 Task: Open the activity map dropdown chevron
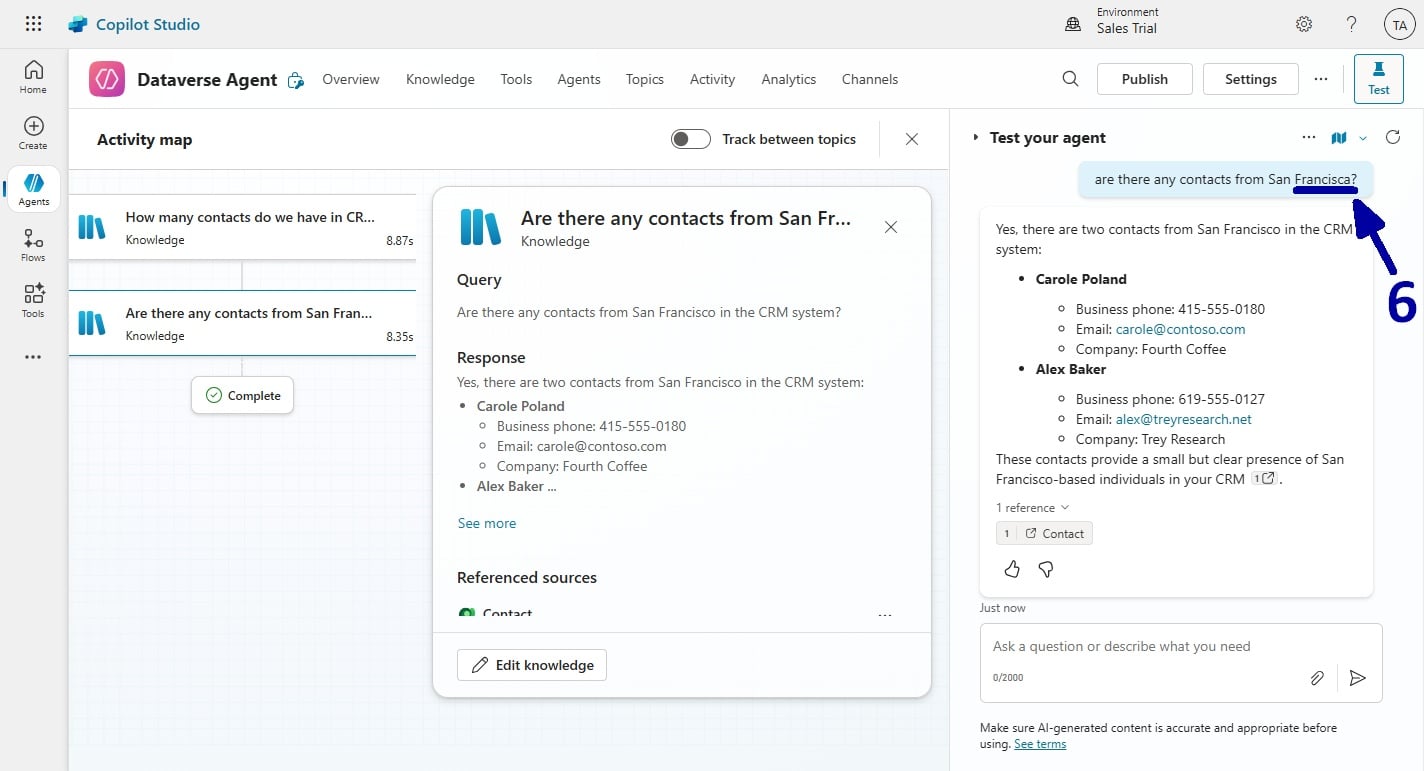coord(1362,139)
